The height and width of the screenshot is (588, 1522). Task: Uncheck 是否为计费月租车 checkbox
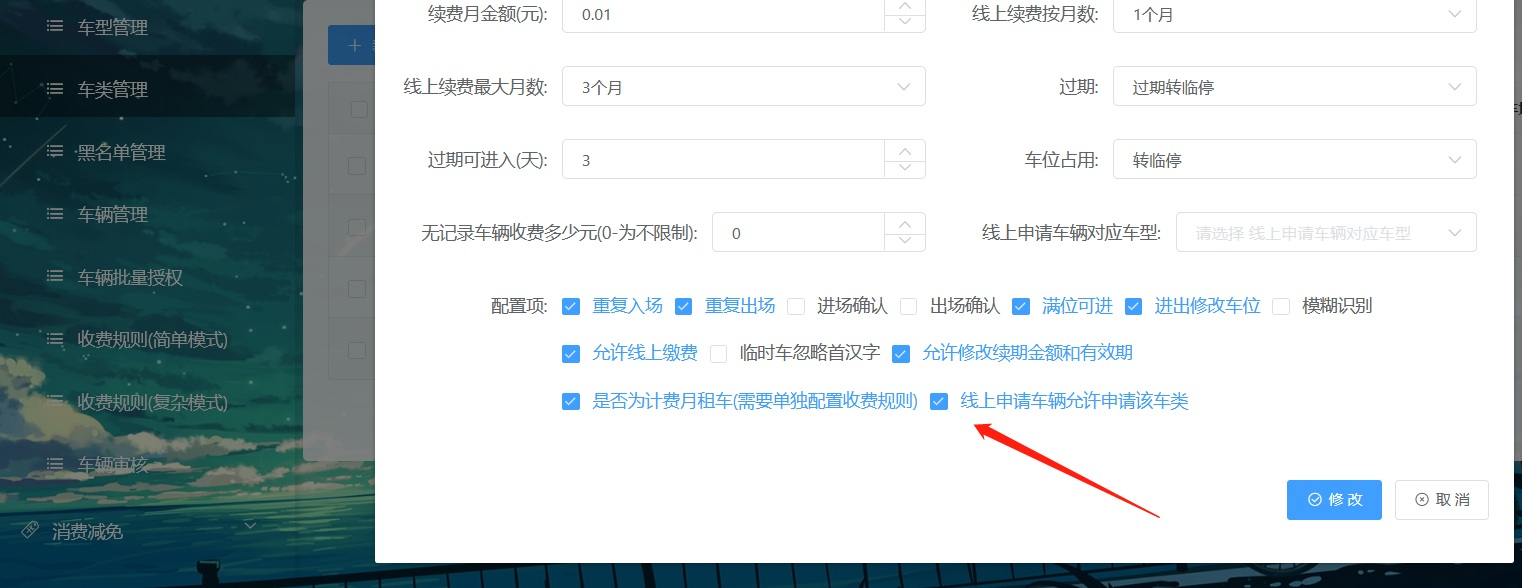coord(571,401)
